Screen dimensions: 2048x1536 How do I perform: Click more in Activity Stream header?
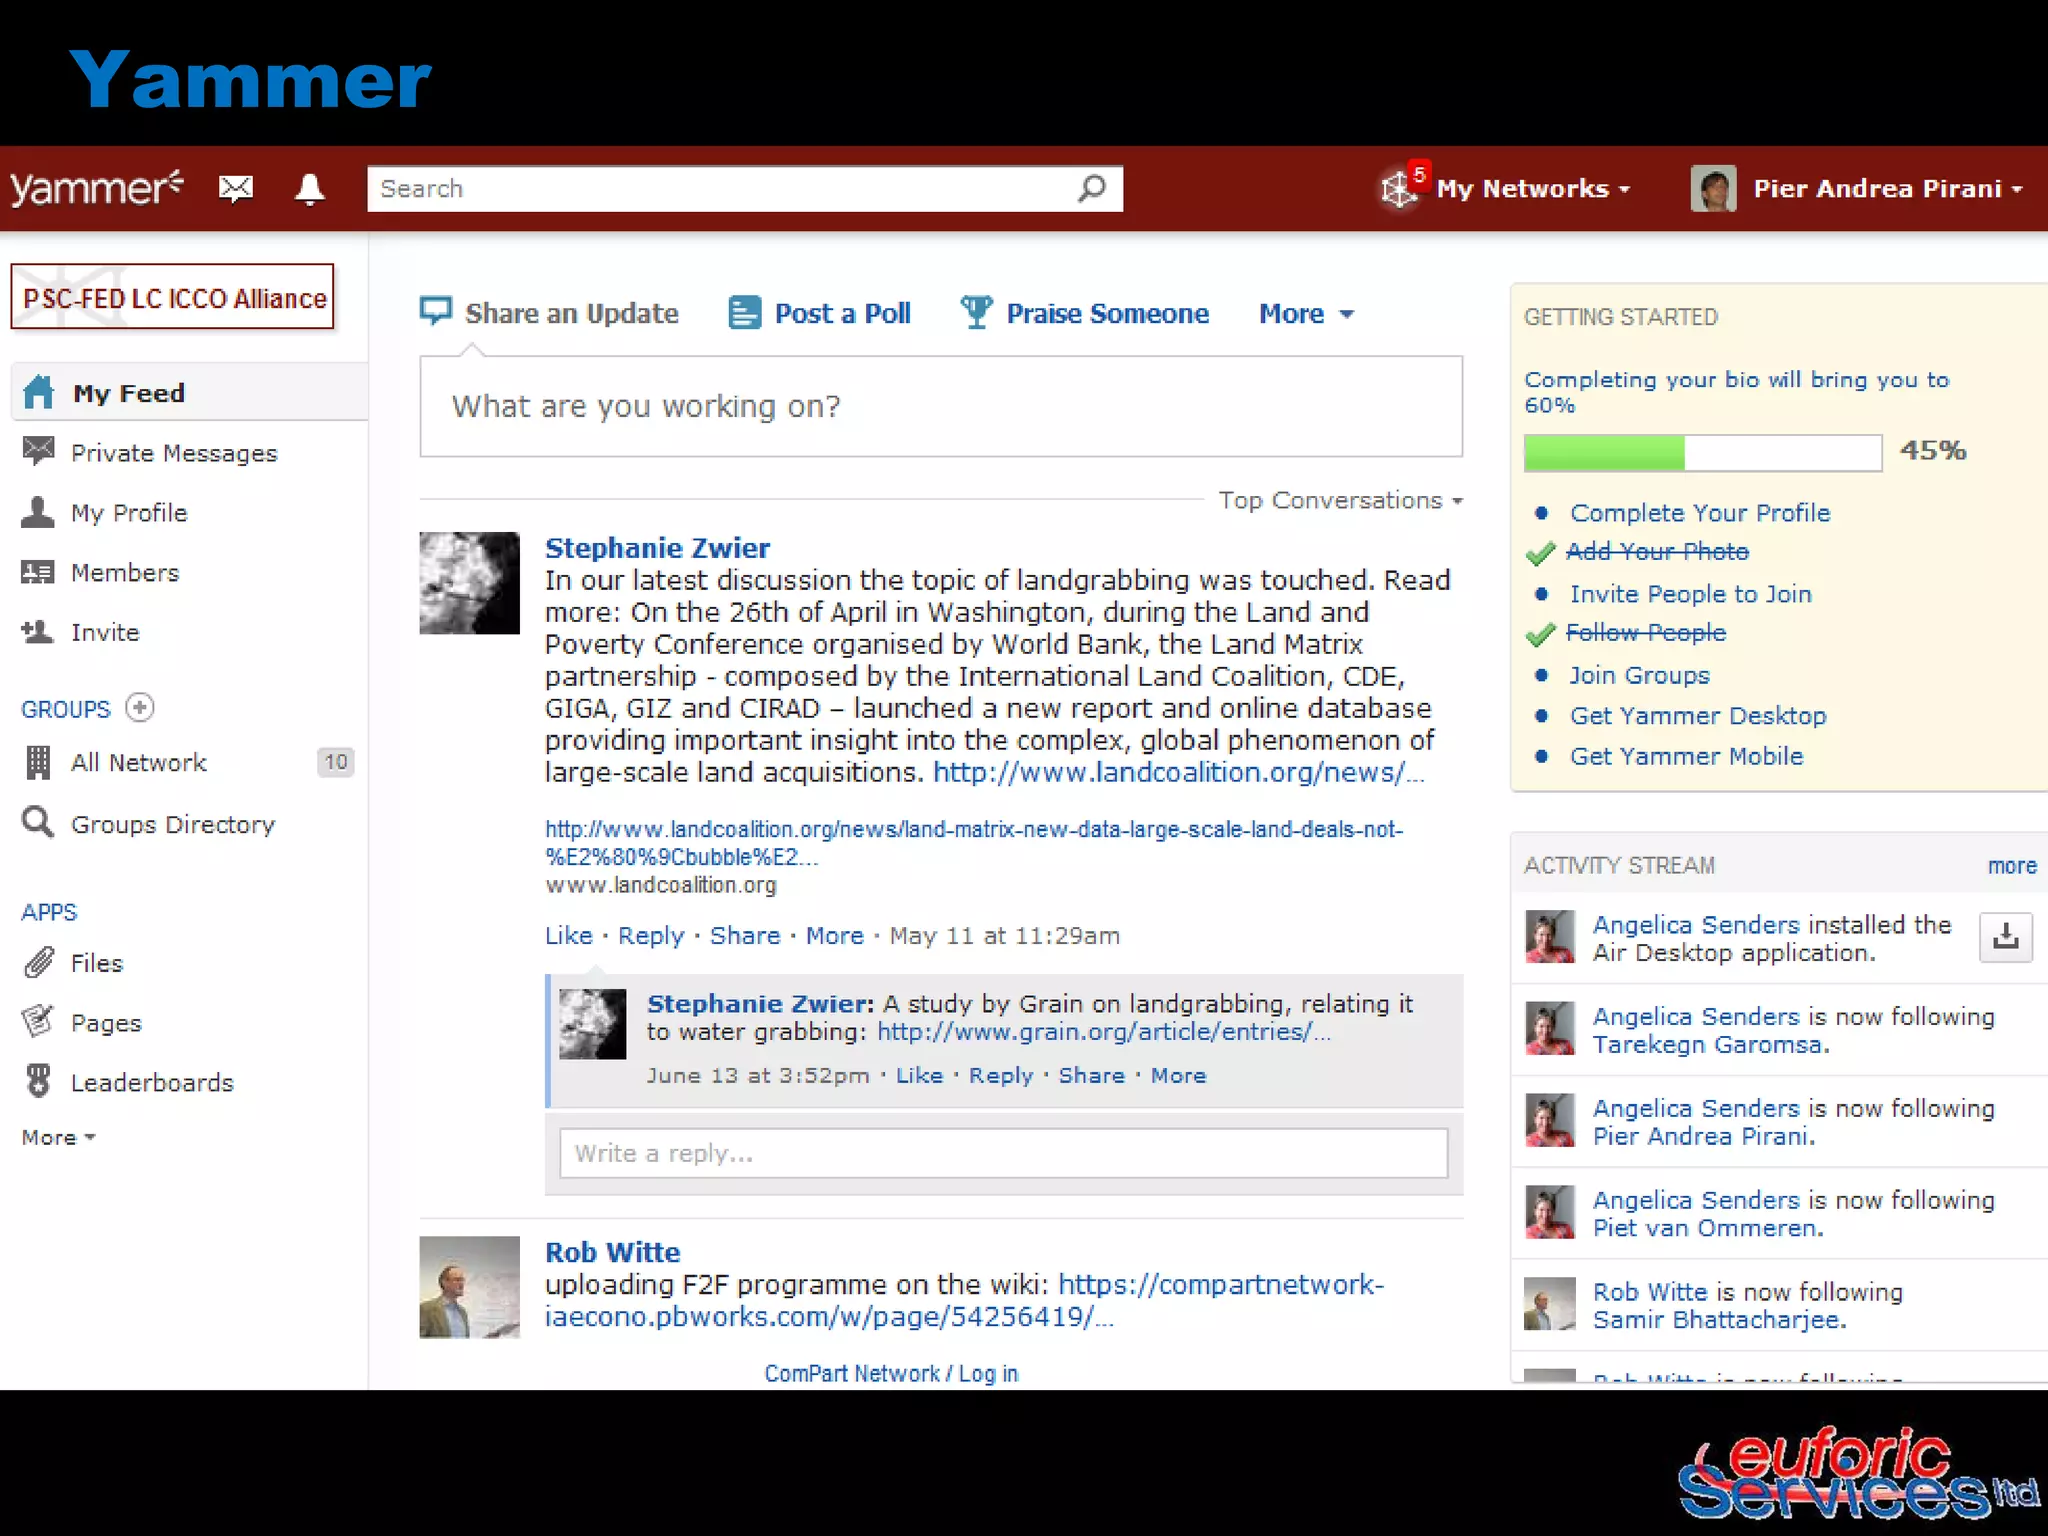pyautogui.click(x=2012, y=866)
